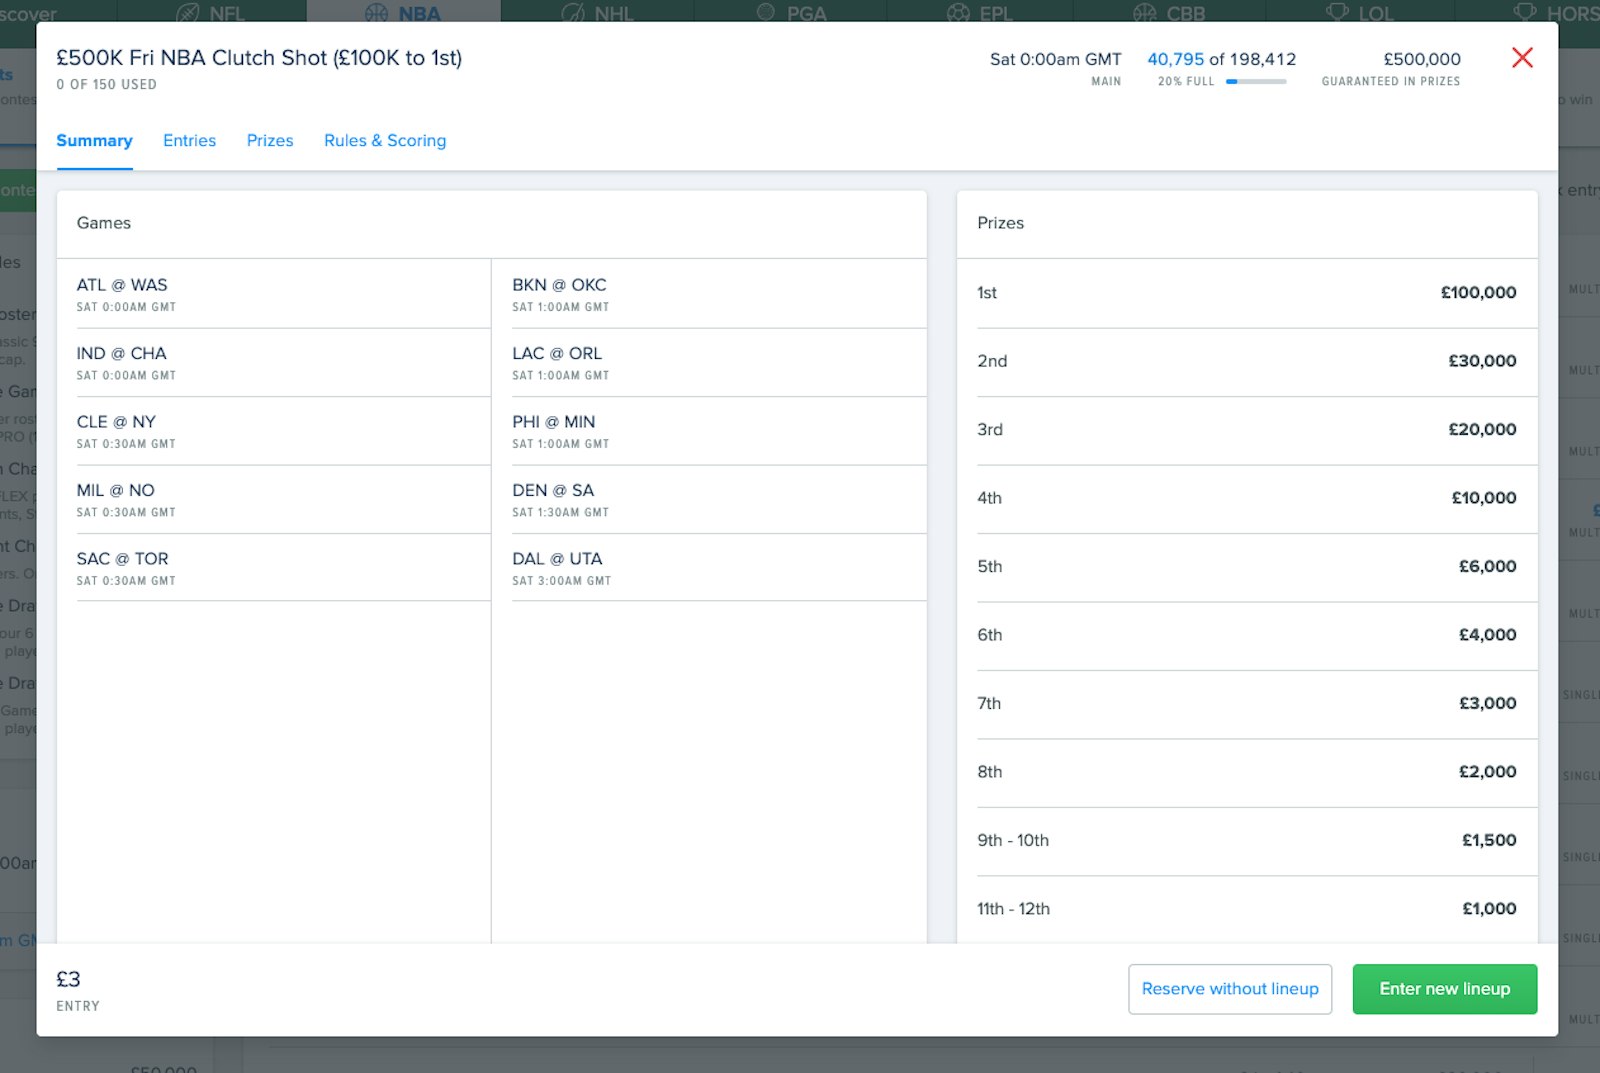Click the EPL soccer ball icon
Viewport: 1600px width, 1073px height.
958,13
